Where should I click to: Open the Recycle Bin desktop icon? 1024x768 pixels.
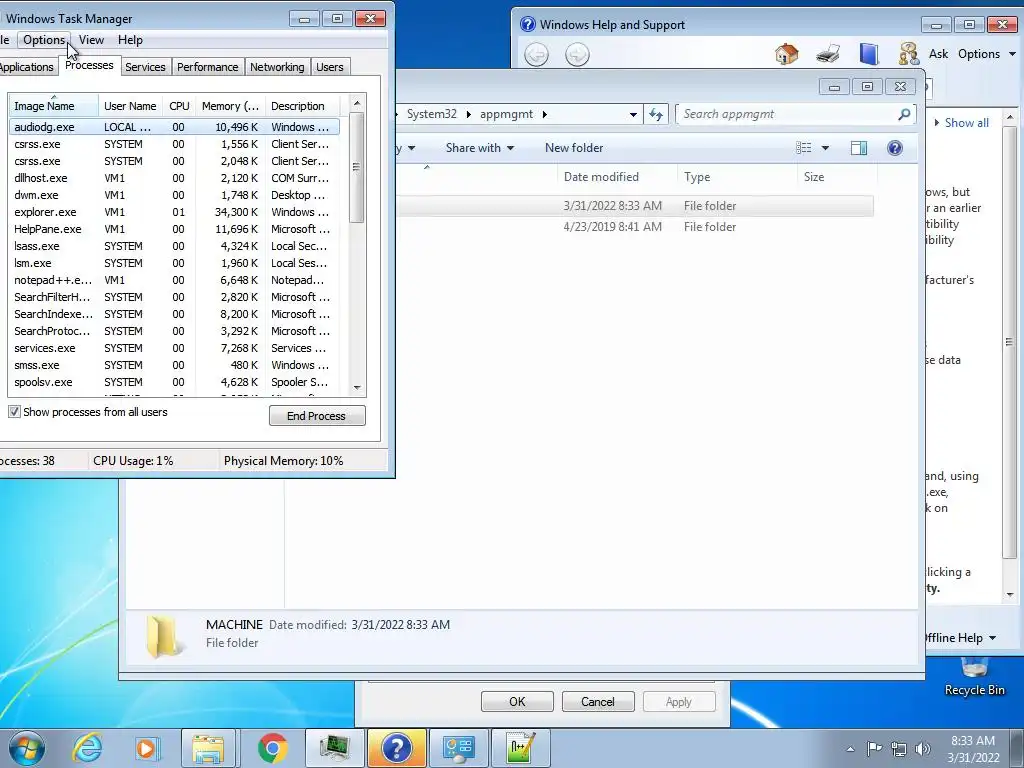[974, 676]
